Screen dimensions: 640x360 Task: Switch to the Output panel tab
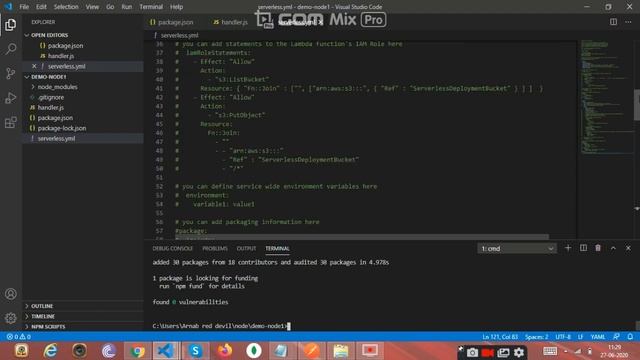[x=246, y=249]
